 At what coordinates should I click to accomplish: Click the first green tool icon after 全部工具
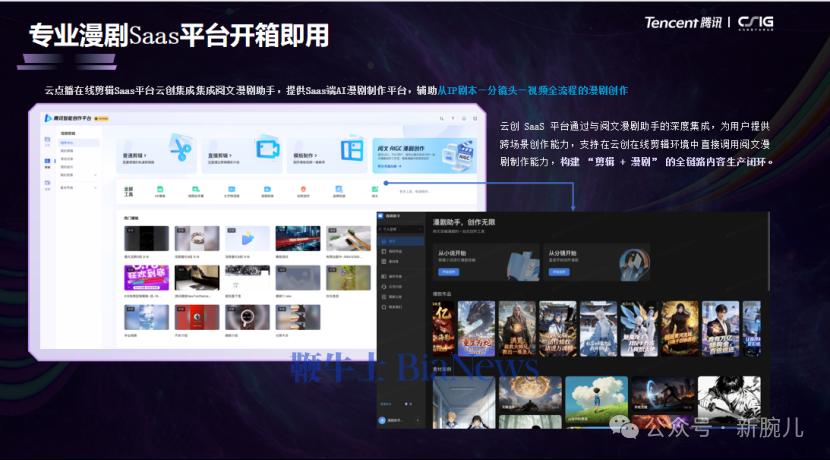point(160,190)
